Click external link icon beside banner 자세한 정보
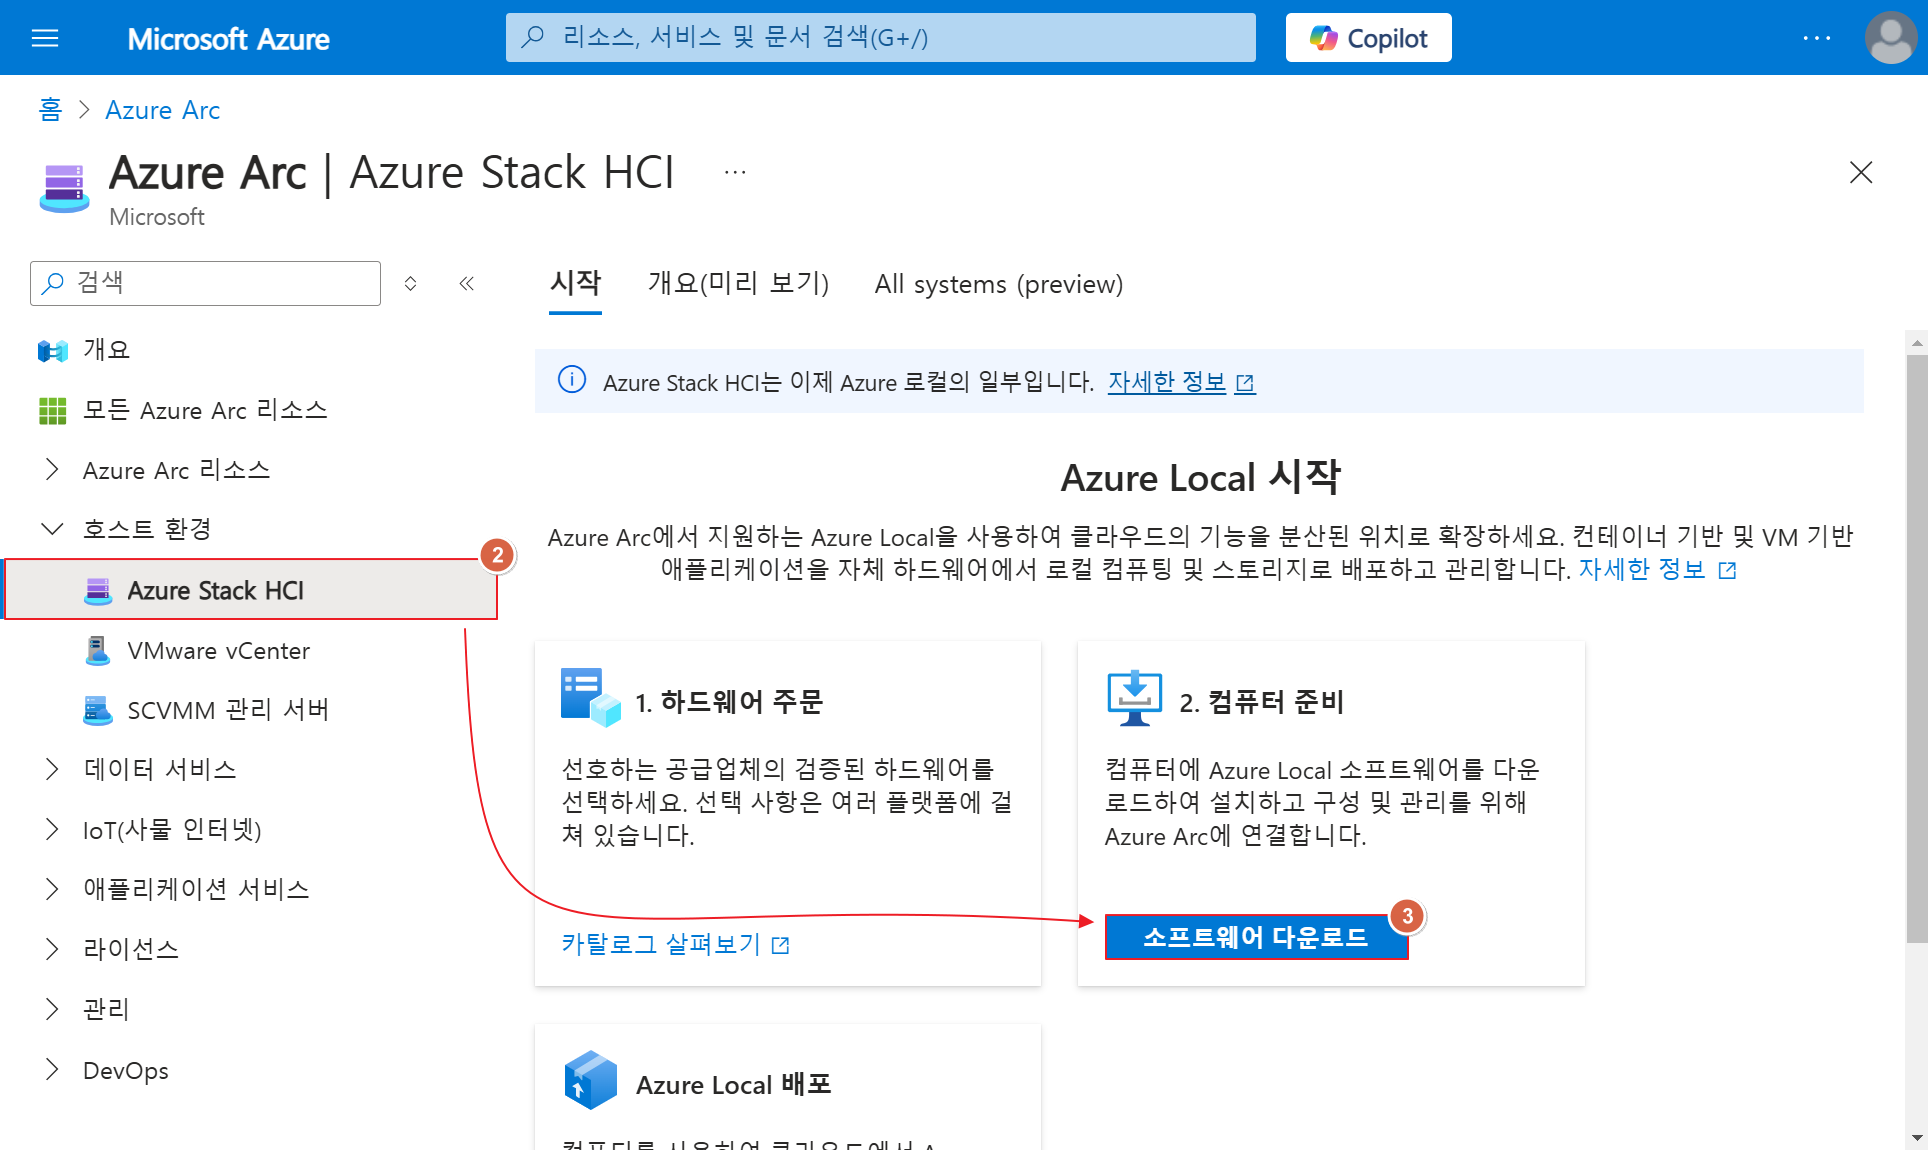1928x1150 pixels. pyautogui.click(x=1245, y=383)
